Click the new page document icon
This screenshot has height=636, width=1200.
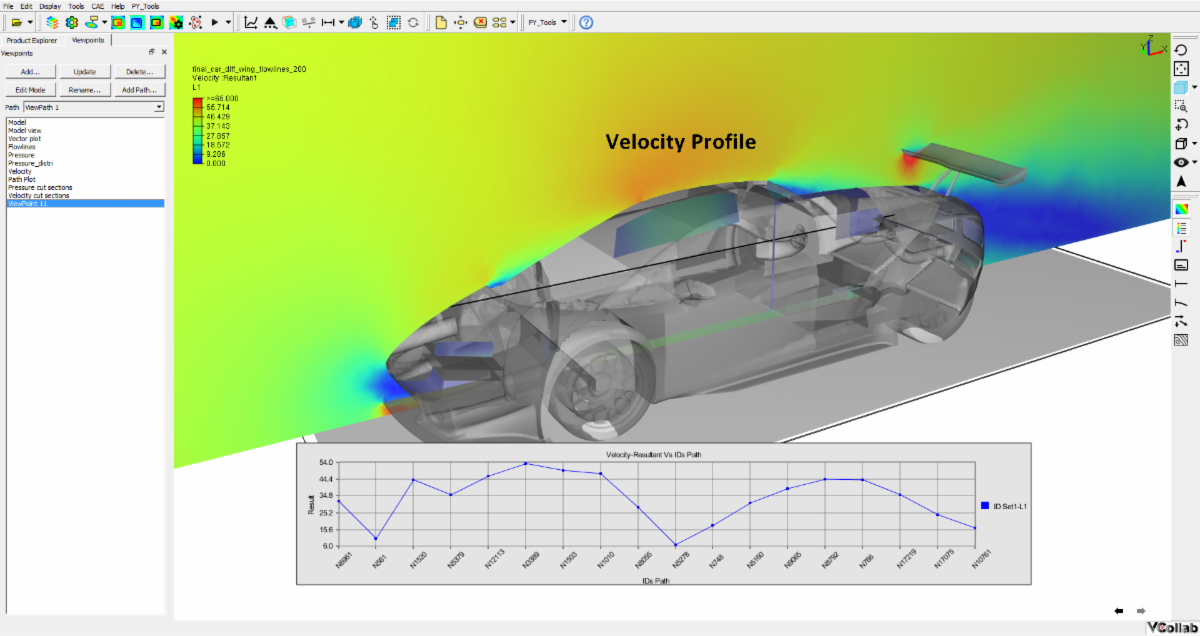click(440, 22)
